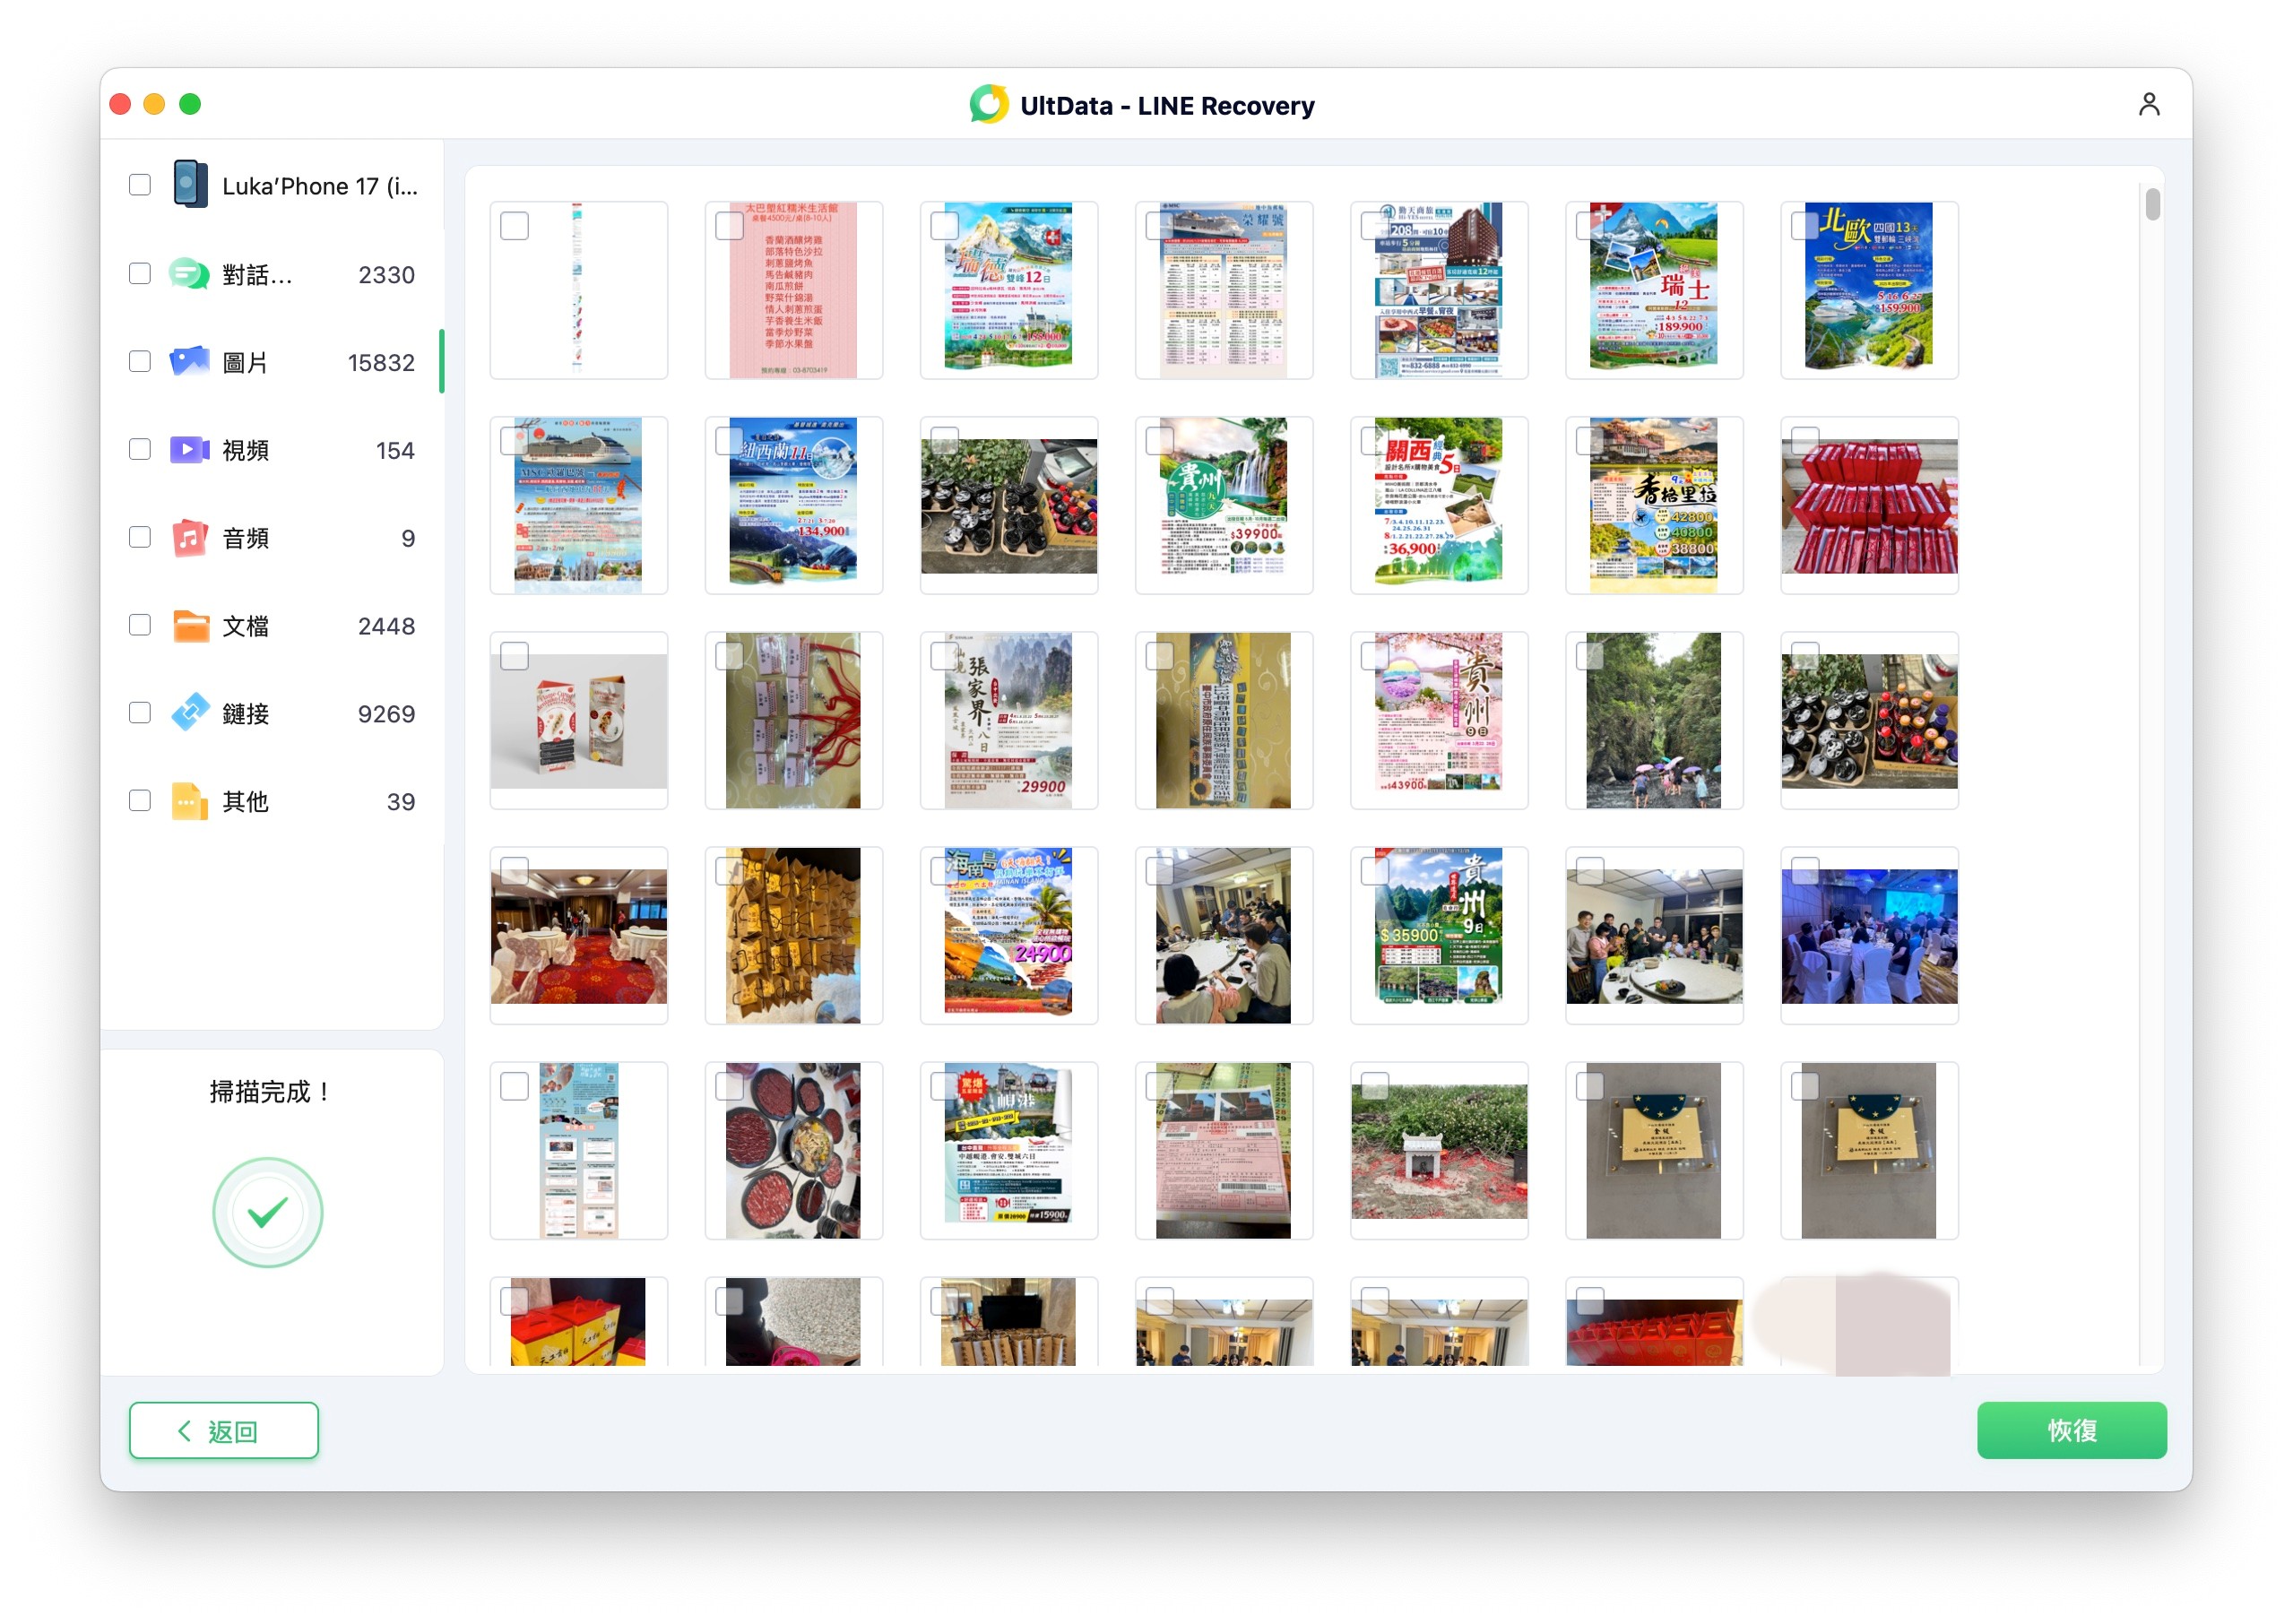Click the Luka'Phone 17 device icon
Viewport: 2293px width, 1624px height.
(190, 184)
